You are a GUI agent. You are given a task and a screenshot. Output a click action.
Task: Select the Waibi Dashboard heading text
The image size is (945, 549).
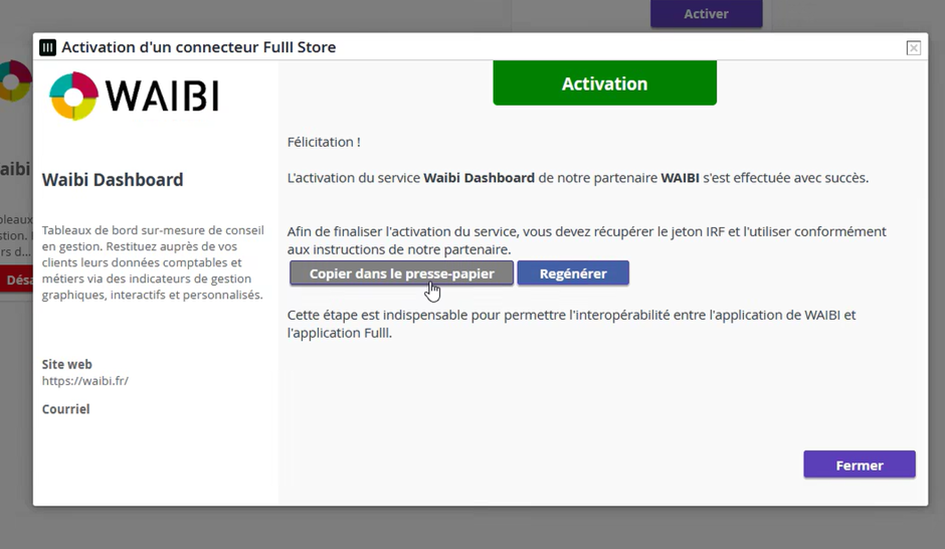click(112, 180)
